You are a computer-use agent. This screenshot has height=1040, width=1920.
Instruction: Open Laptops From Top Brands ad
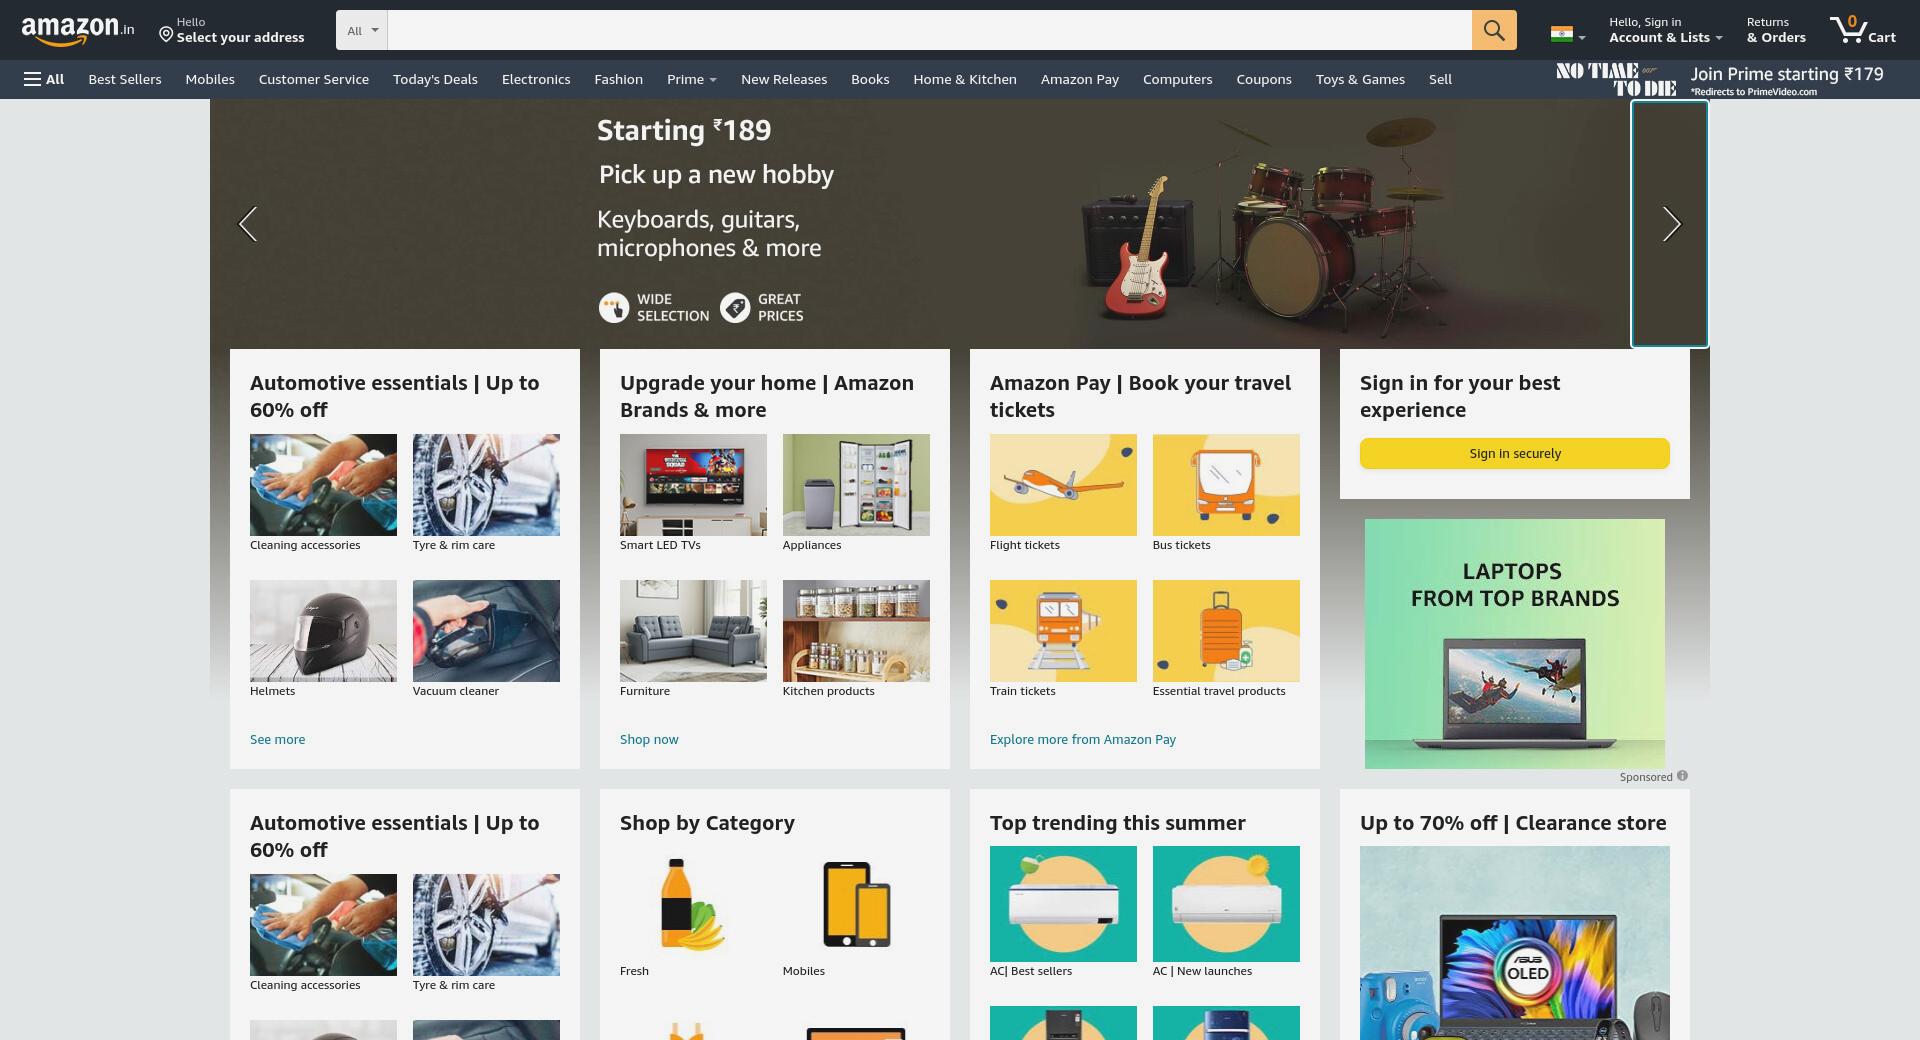[x=1515, y=644]
